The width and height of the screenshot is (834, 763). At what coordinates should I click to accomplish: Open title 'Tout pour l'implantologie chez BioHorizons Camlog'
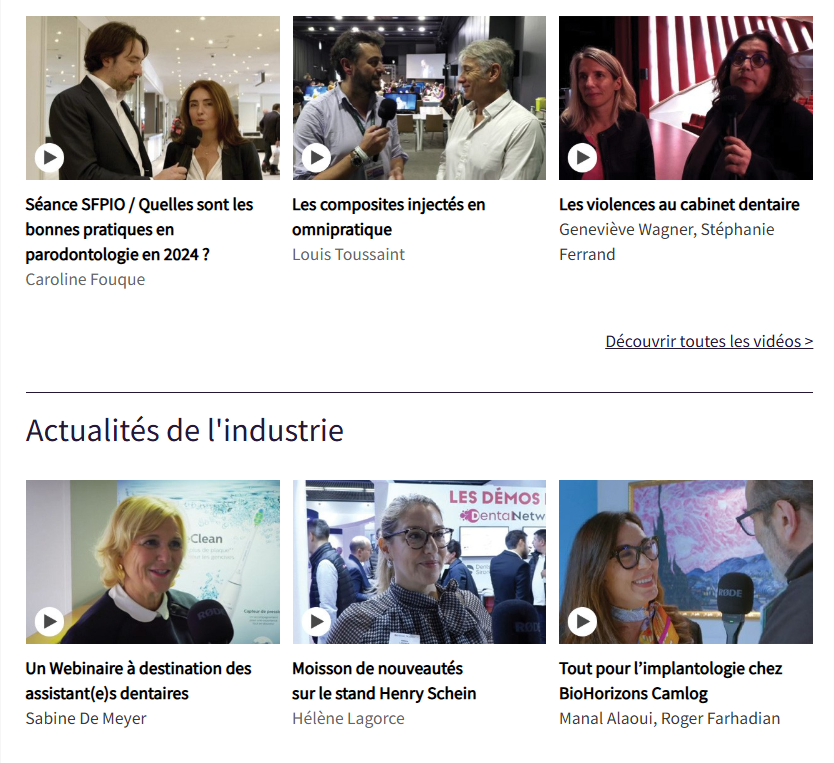tap(671, 681)
